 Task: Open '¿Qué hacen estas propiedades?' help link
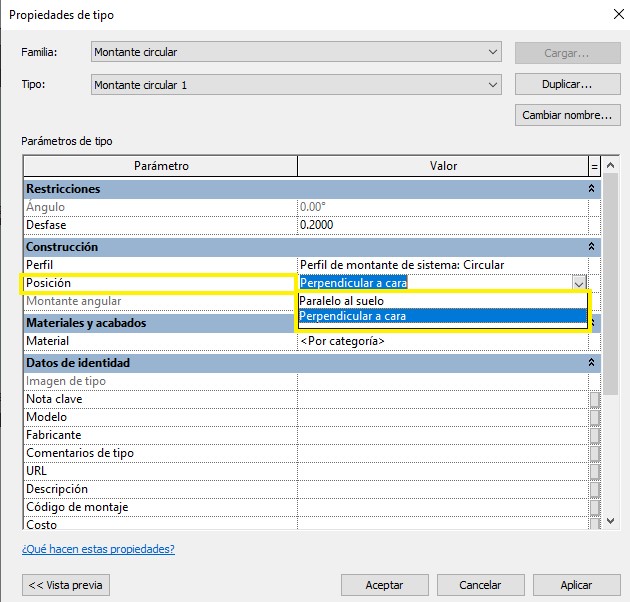coord(98,549)
